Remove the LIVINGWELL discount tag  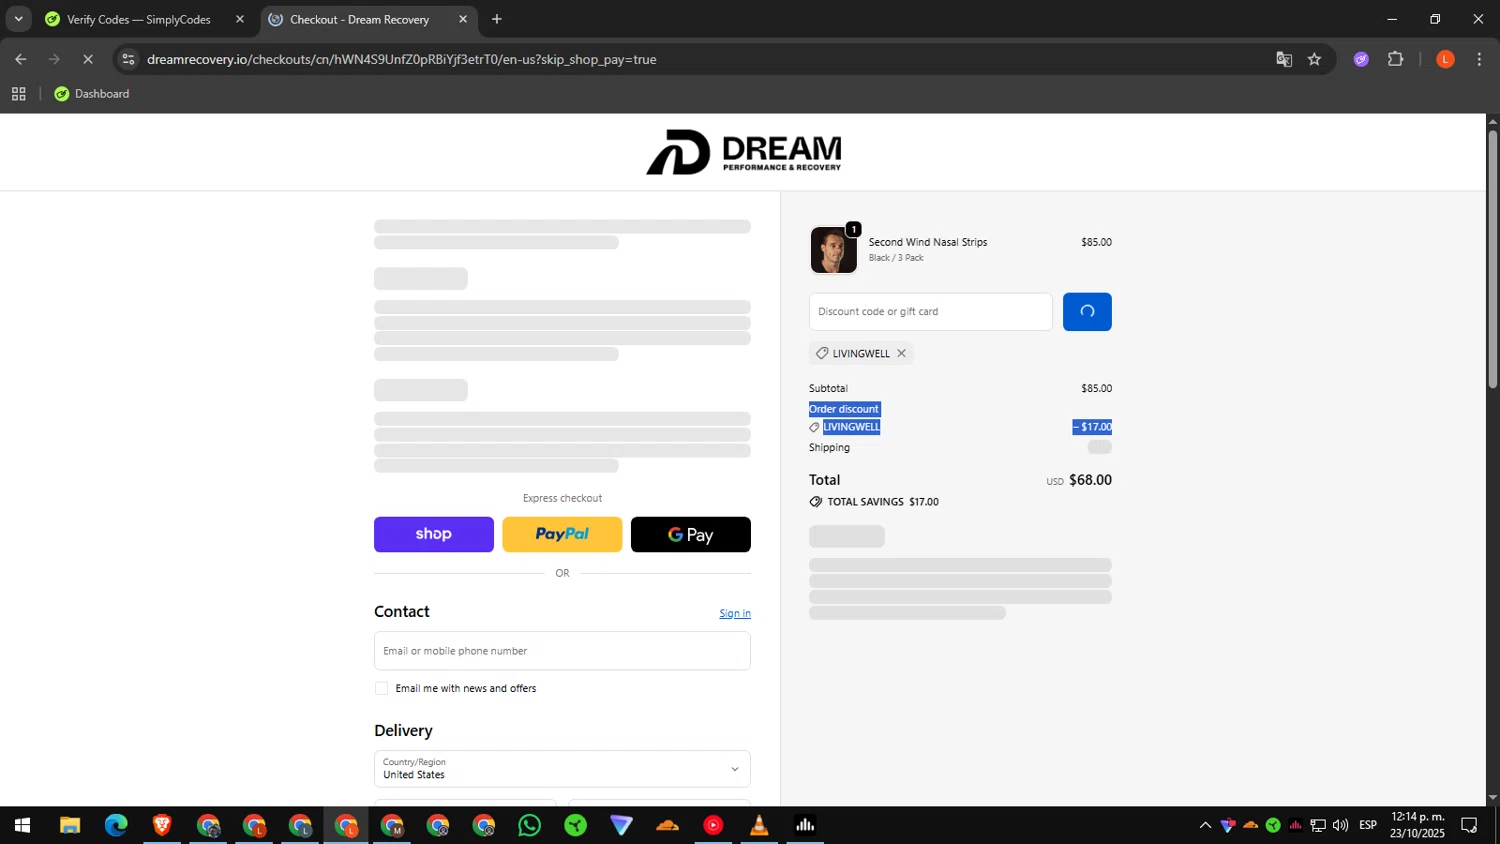pos(901,353)
